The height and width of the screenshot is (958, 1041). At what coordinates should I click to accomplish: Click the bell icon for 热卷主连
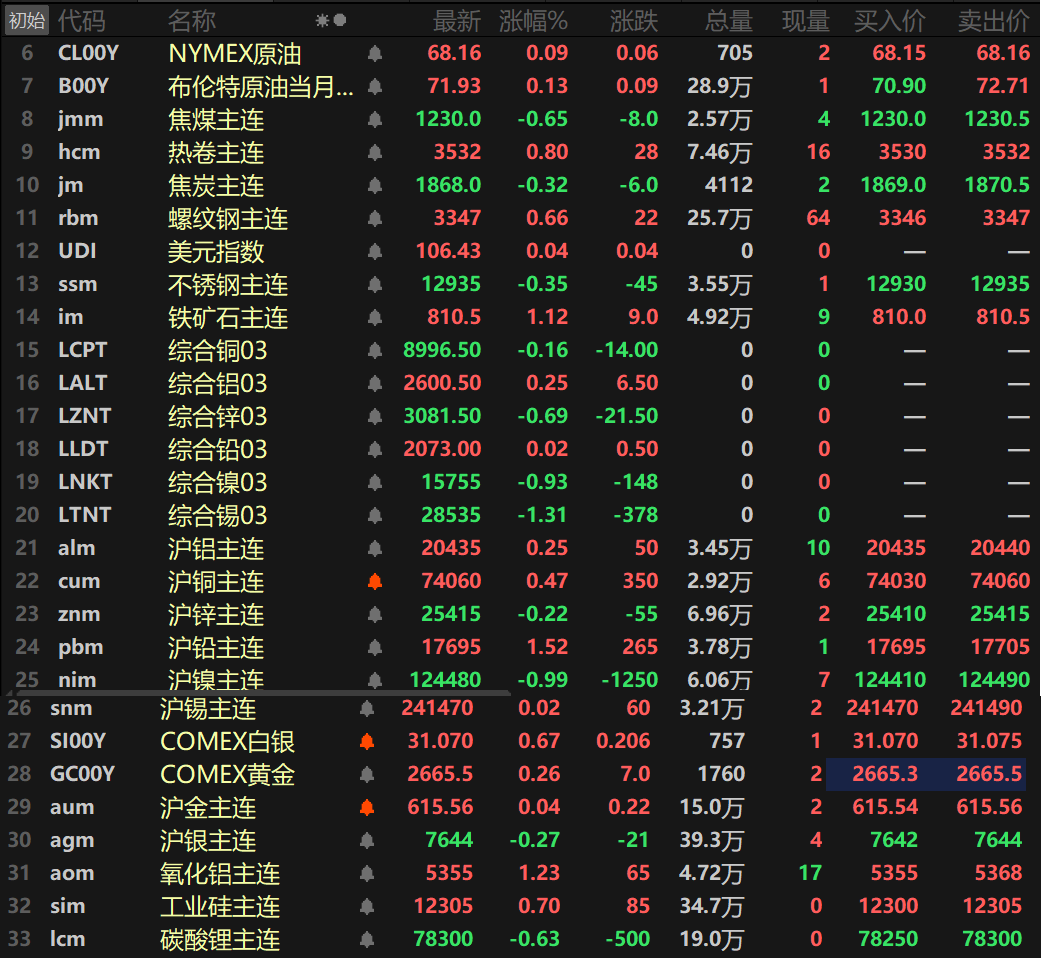tap(375, 152)
